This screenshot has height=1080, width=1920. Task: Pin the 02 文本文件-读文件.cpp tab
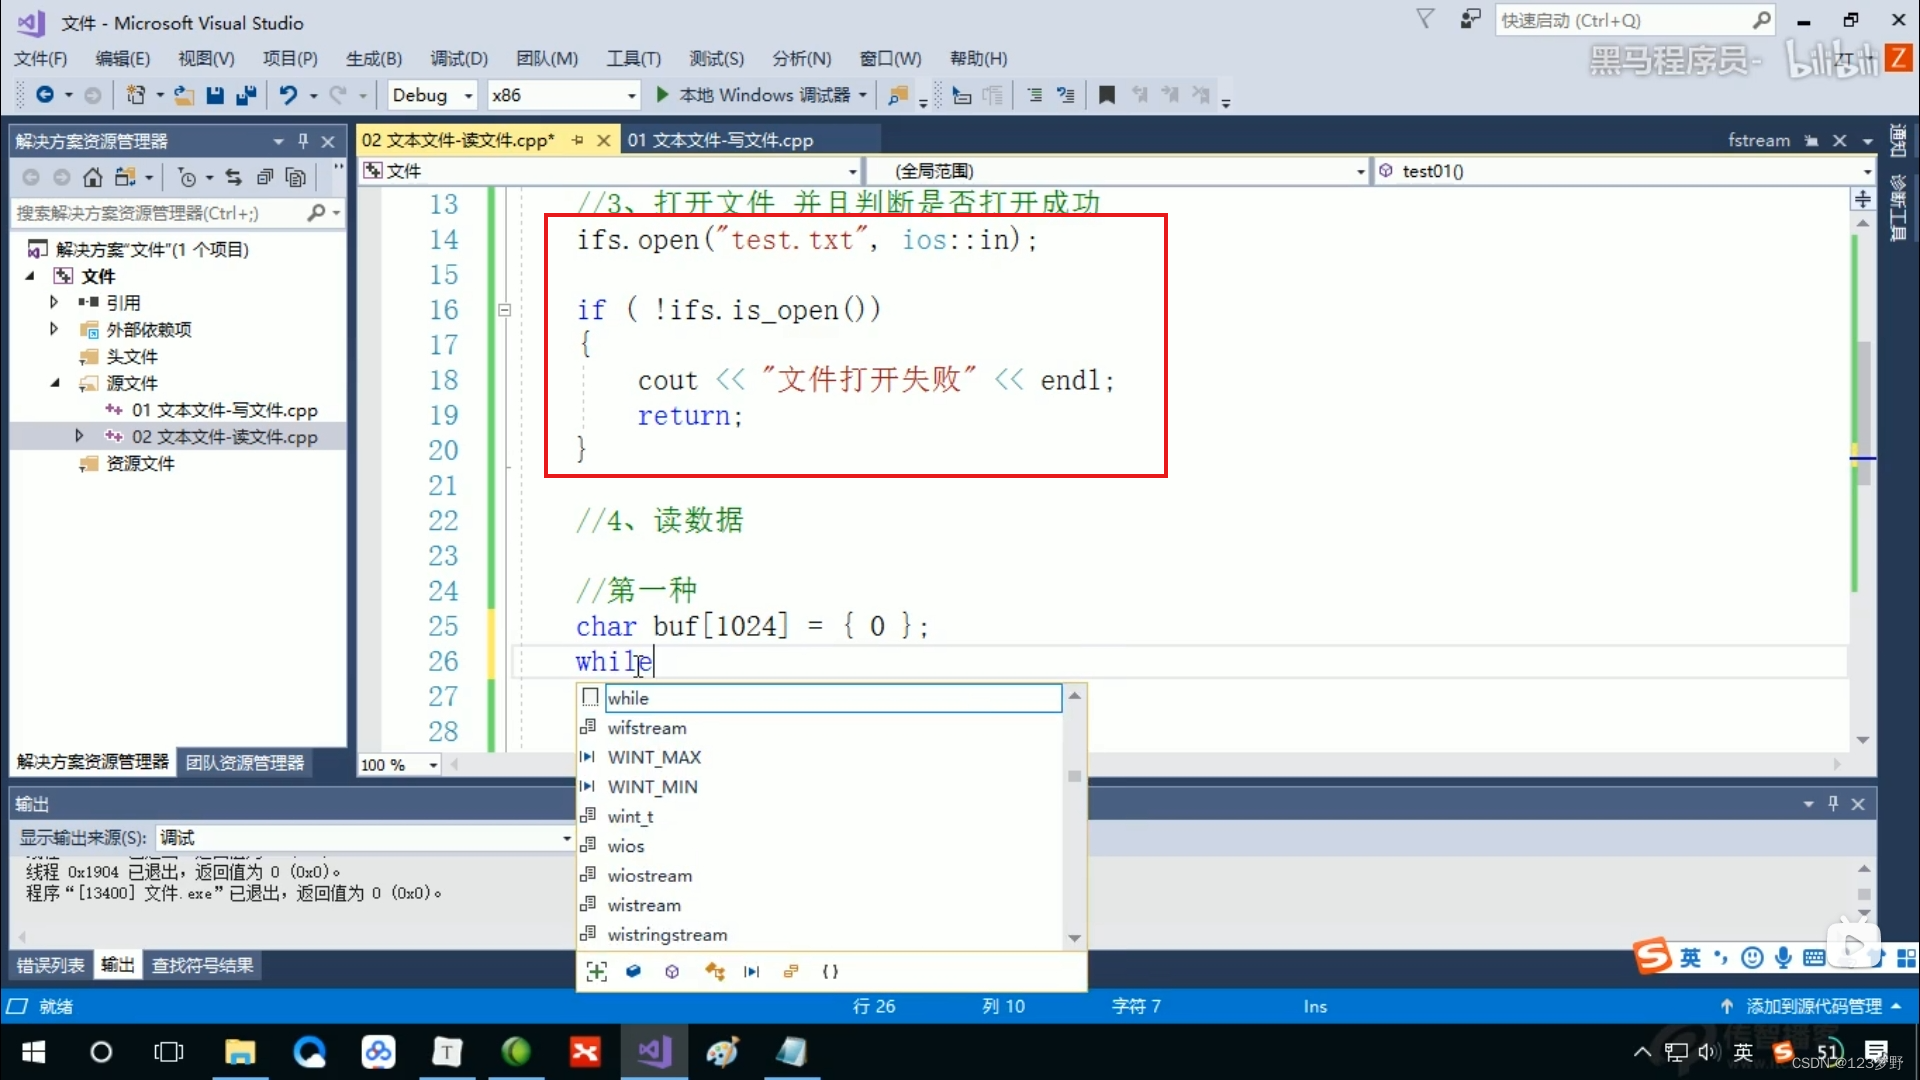point(577,141)
